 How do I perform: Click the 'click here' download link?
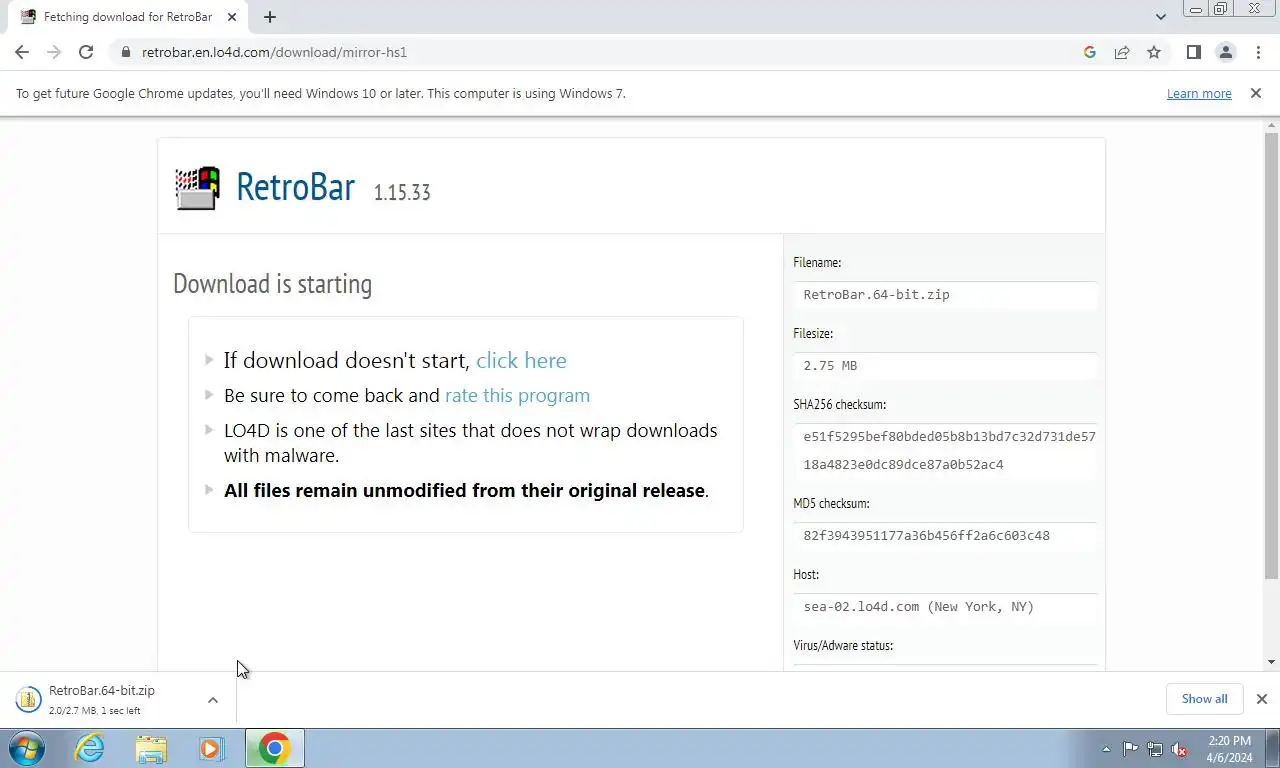(521, 360)
